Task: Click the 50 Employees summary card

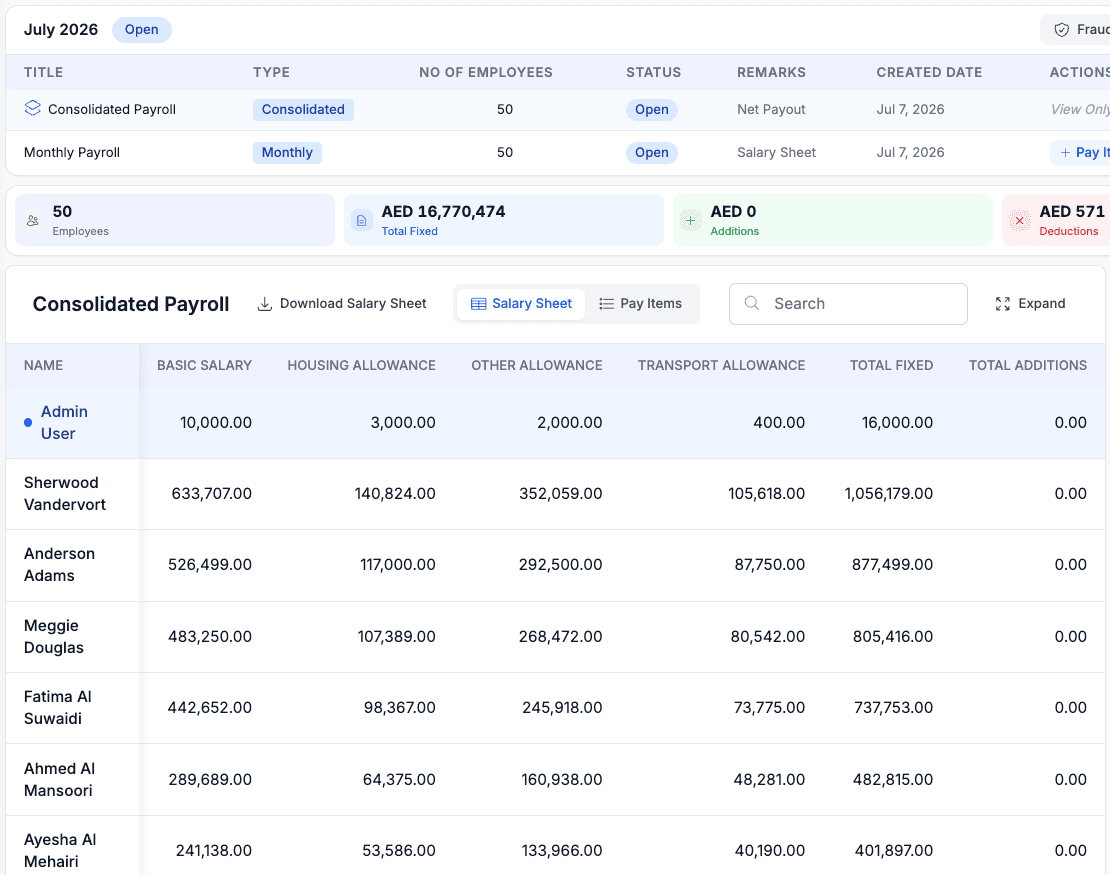Action: 175,220
